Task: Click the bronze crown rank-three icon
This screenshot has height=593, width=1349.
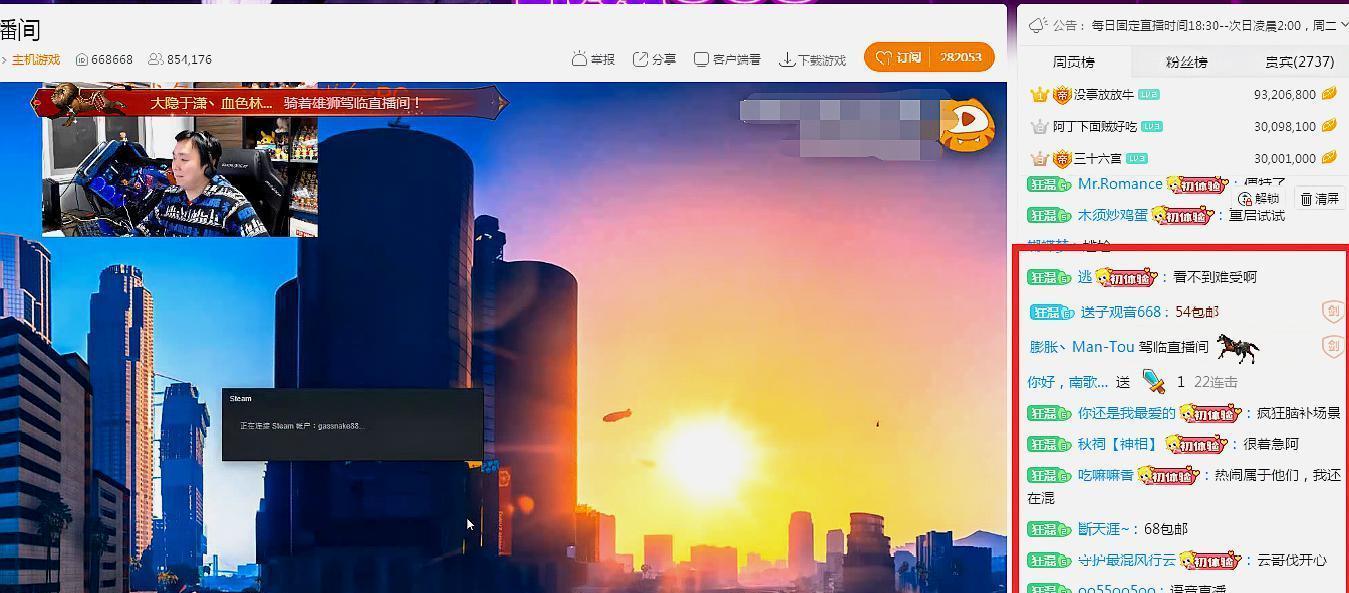Action: (1039, 159)
